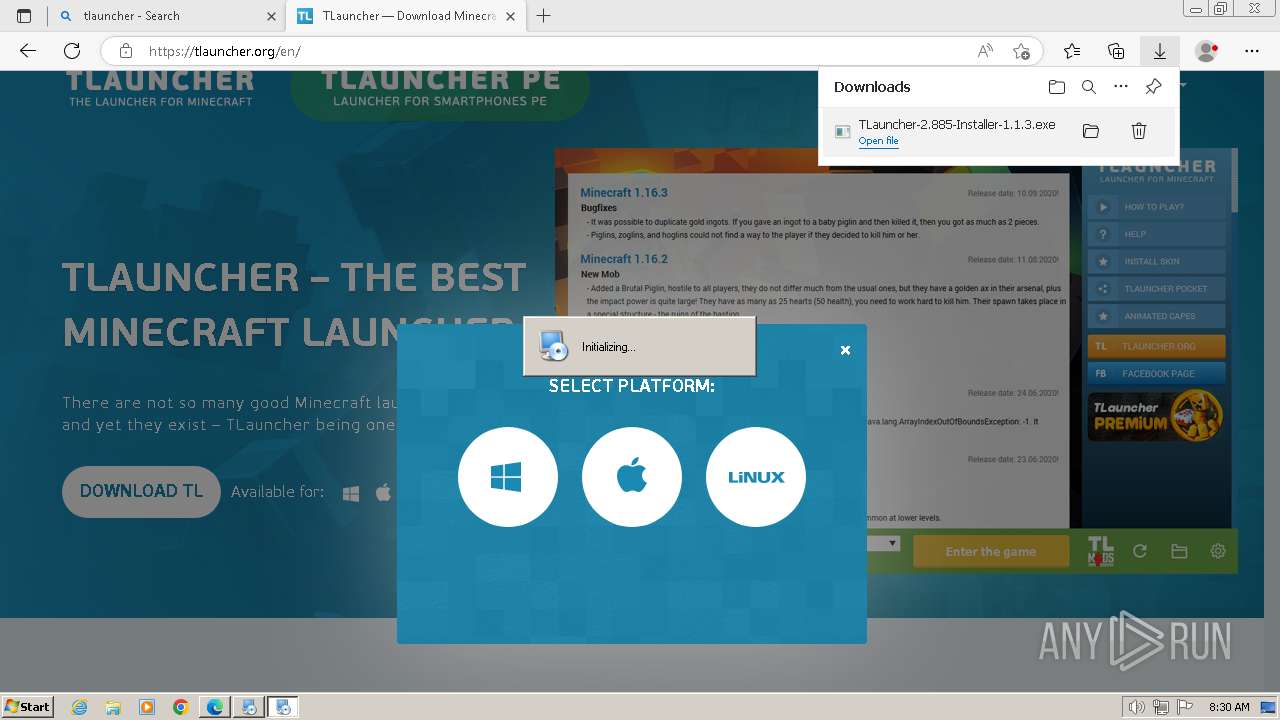Close the Select Platform popup

point(845,350)
